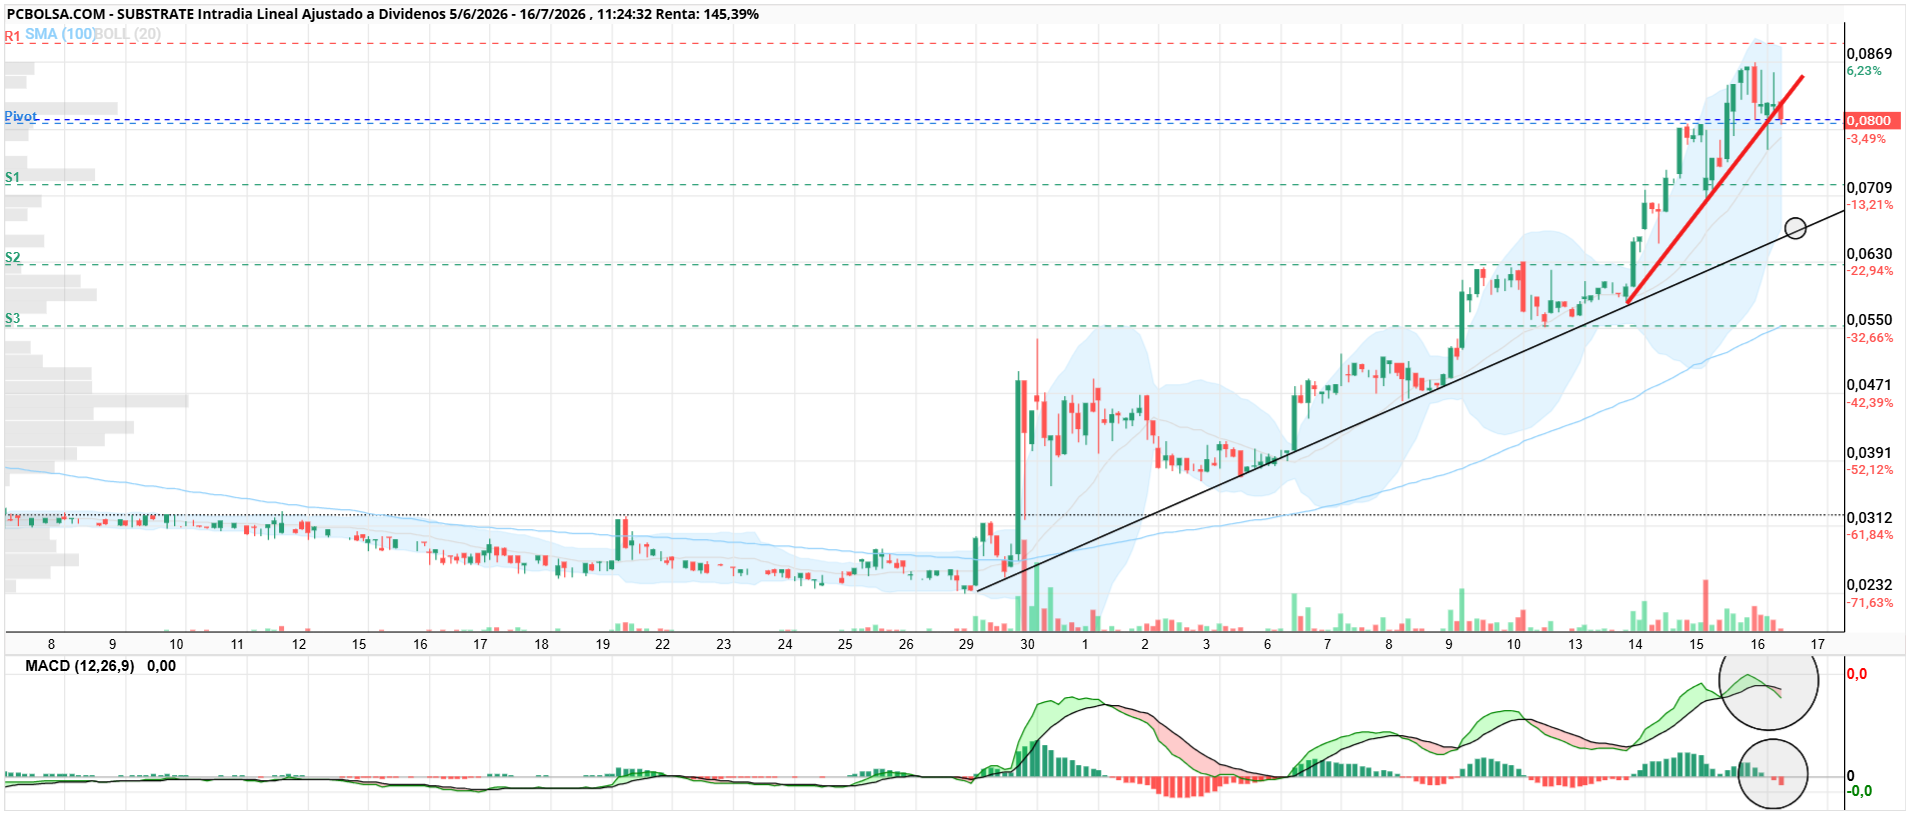Select the steep red trend line
Image resolution: width=1910 pixels, height=815 pixels.
(x=1715, y=189)
